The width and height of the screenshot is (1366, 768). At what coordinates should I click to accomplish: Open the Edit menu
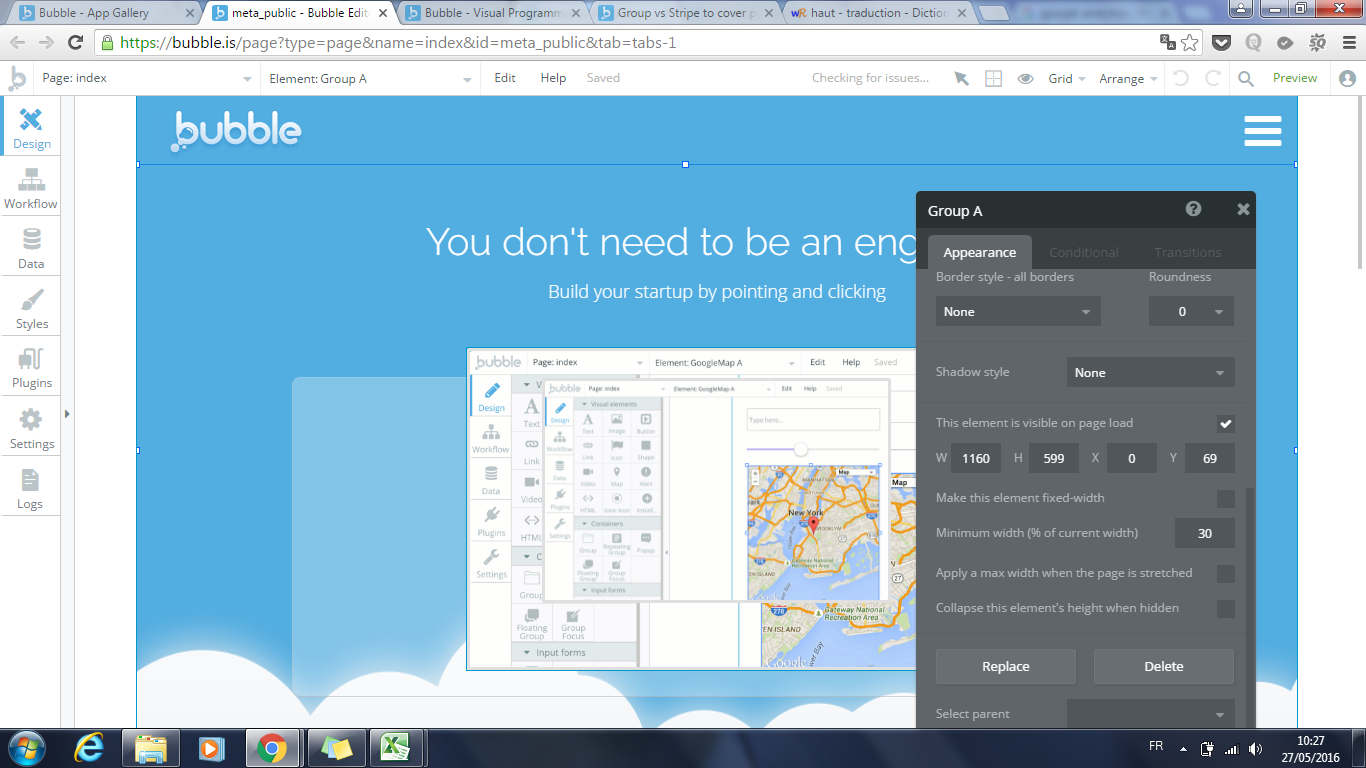[505, 78]
